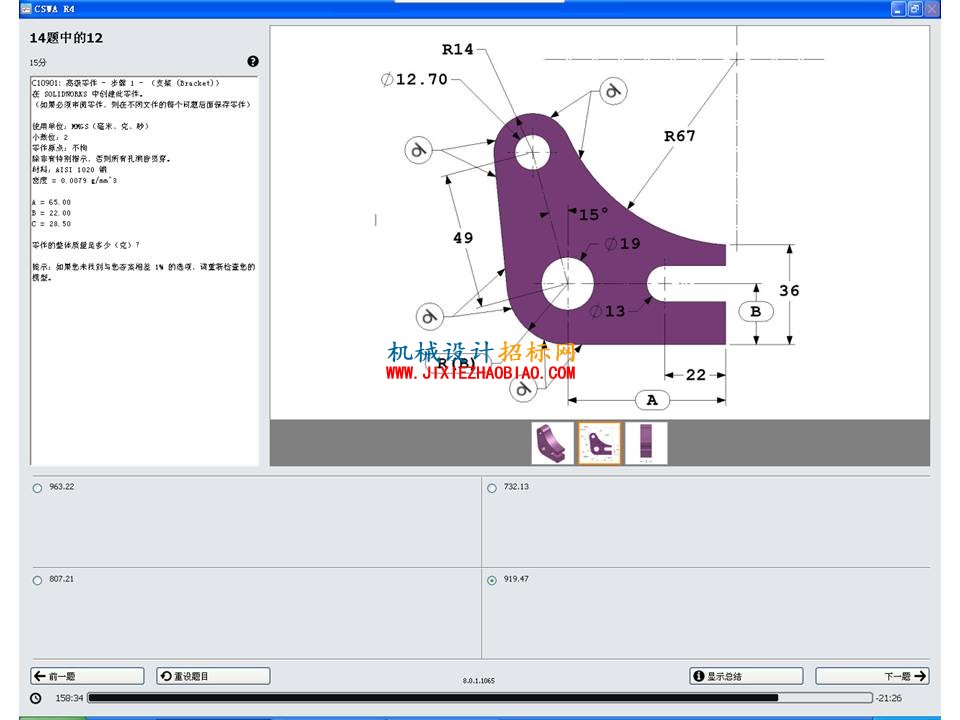This screenshot has width=960, height=720.
Task: Click the 14题中的12 question heading
Action: click(x=66, y=38)
